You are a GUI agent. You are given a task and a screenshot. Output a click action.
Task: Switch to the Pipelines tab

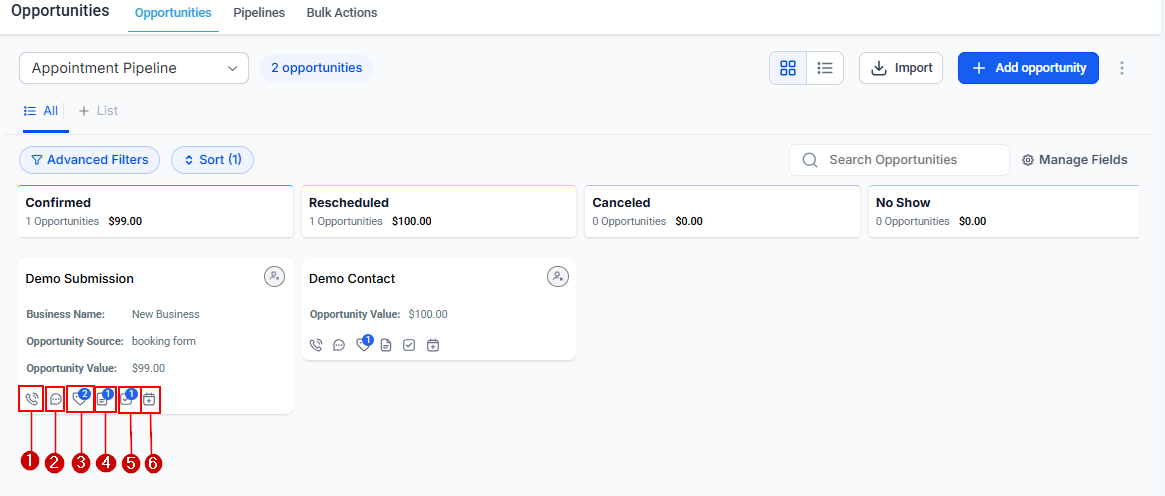259,13
